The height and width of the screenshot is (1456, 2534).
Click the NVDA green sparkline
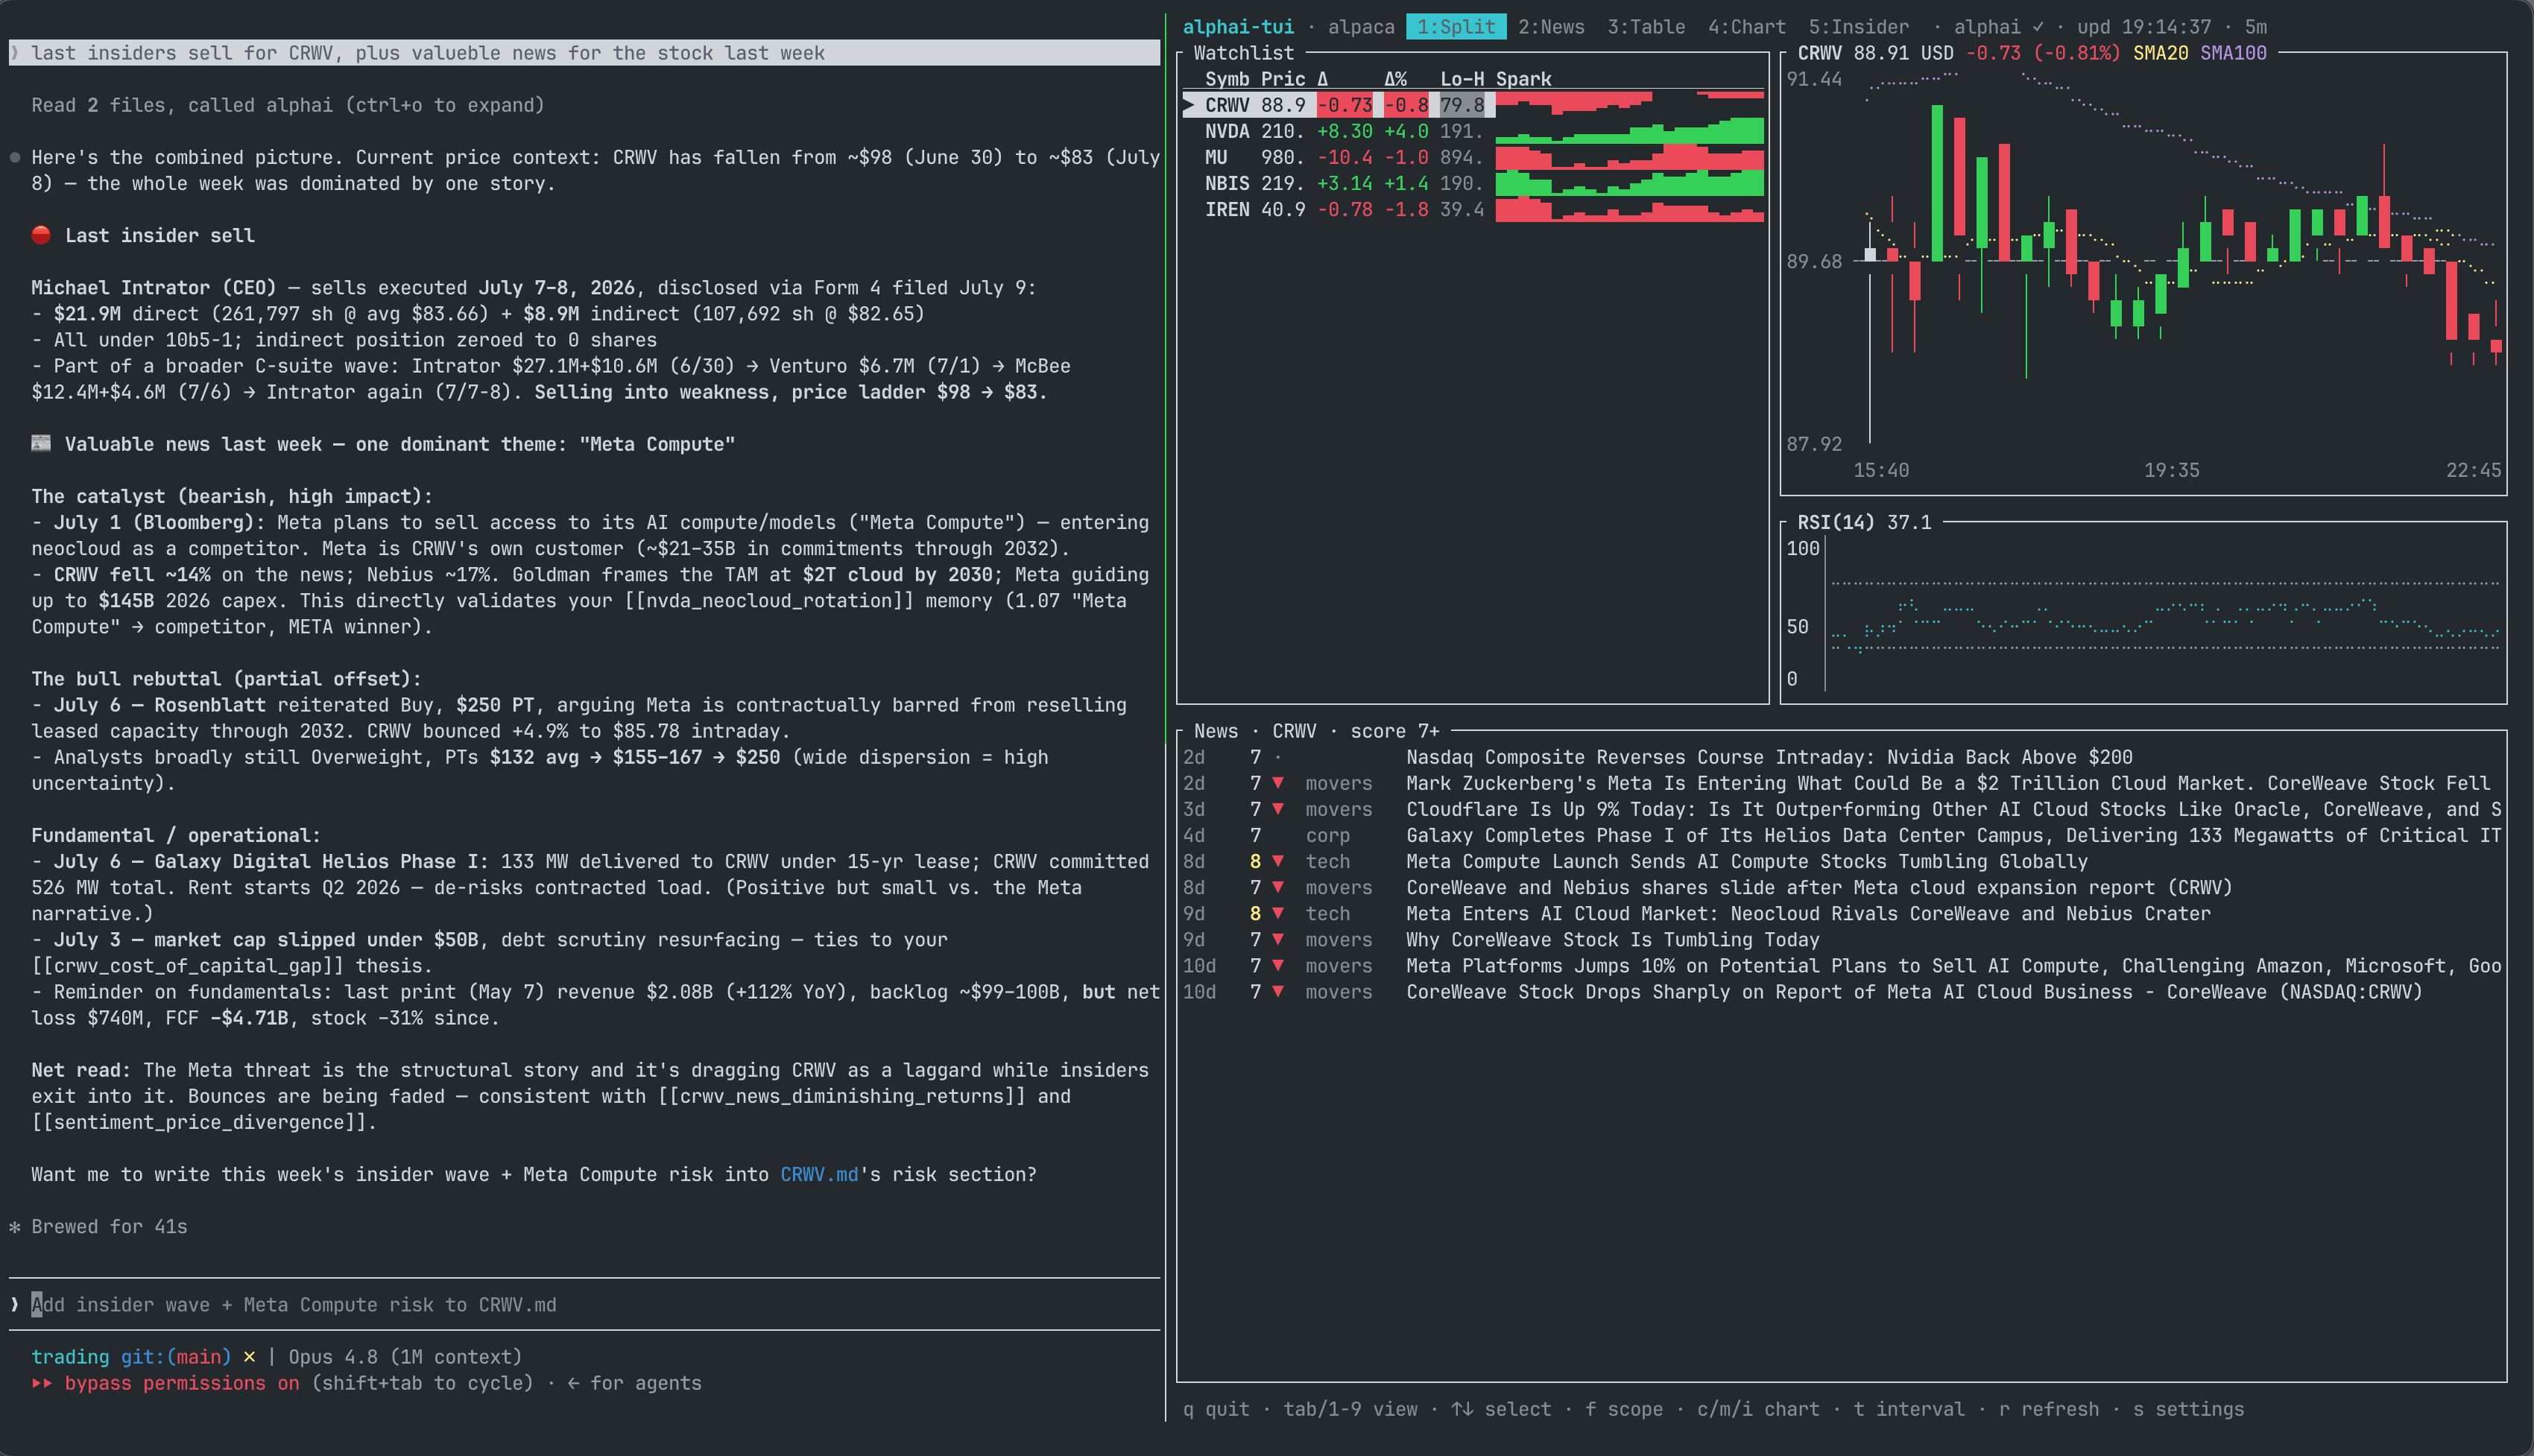point(1629,131)
